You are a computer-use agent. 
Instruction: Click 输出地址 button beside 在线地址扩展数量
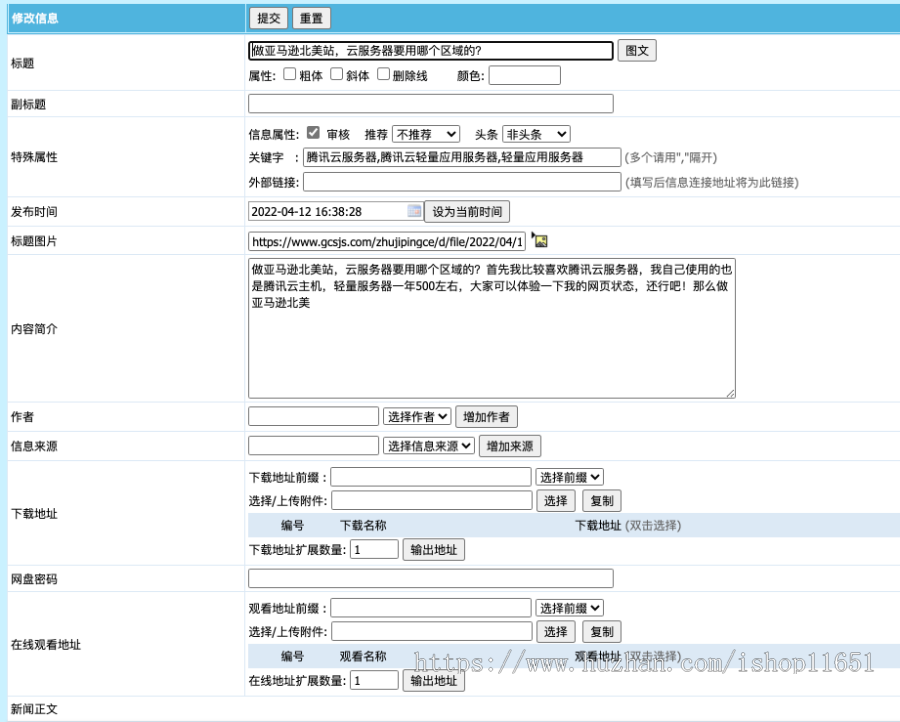(433, 681)
